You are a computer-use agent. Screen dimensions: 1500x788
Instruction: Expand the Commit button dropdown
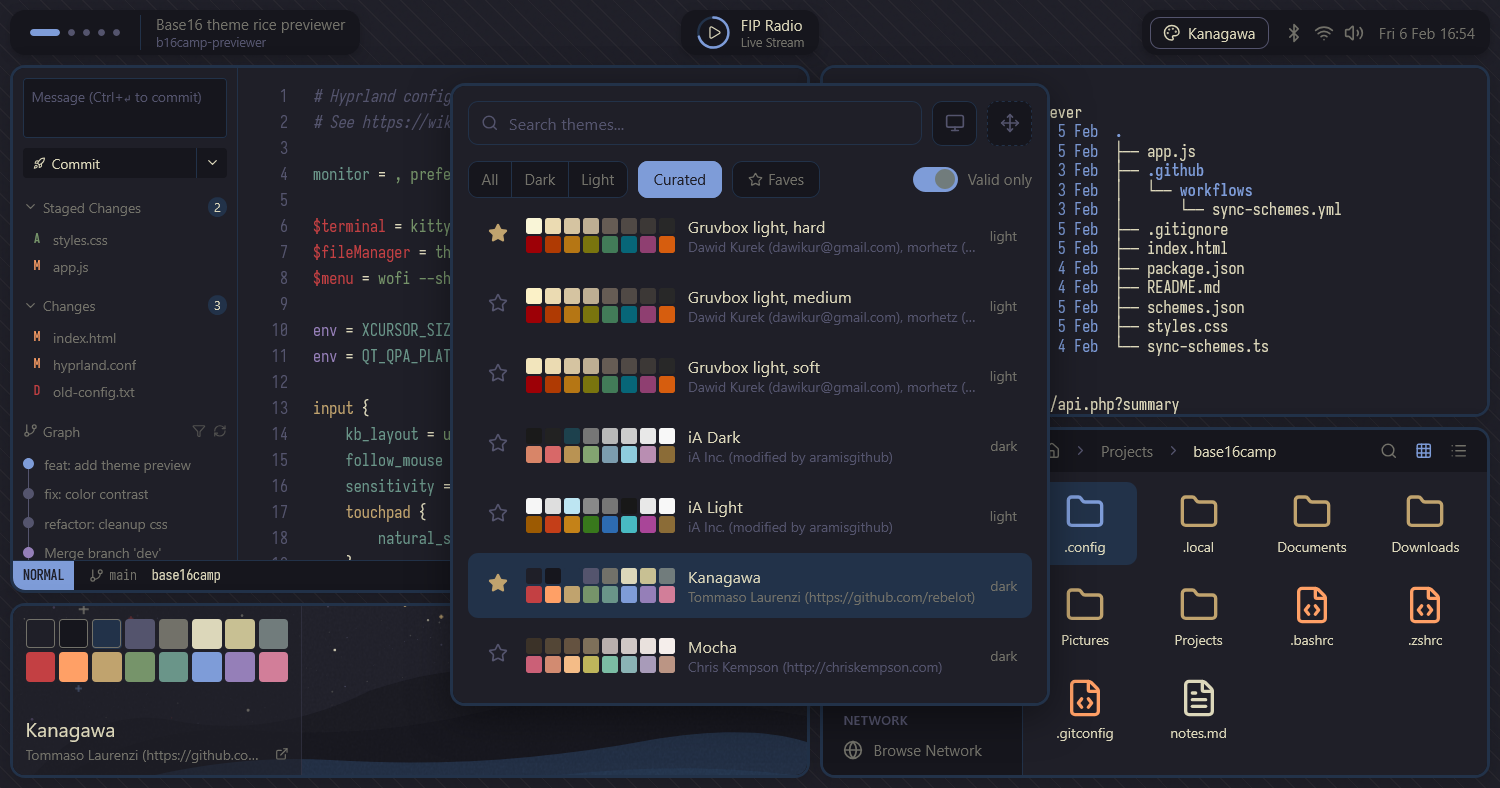click(x=212, y=163)
